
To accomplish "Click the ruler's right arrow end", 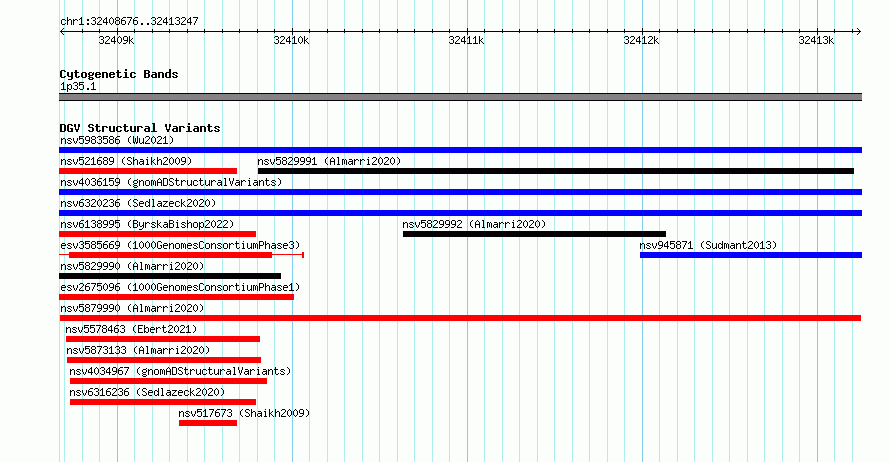I will coord(858,32).
